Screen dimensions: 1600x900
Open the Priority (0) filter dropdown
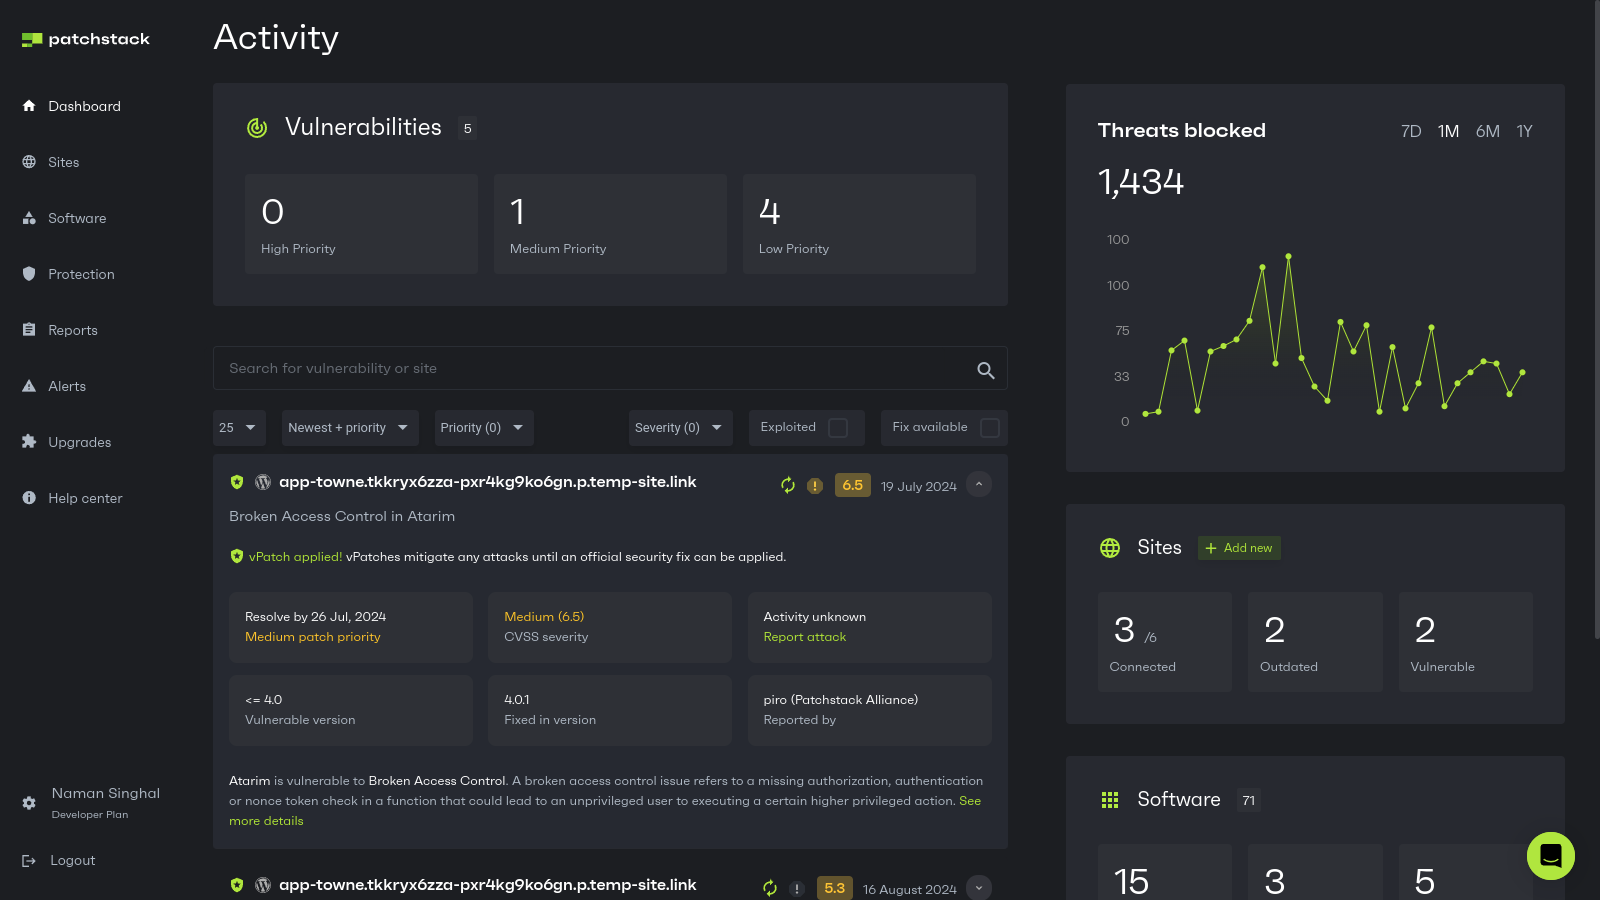coord(483,428)
